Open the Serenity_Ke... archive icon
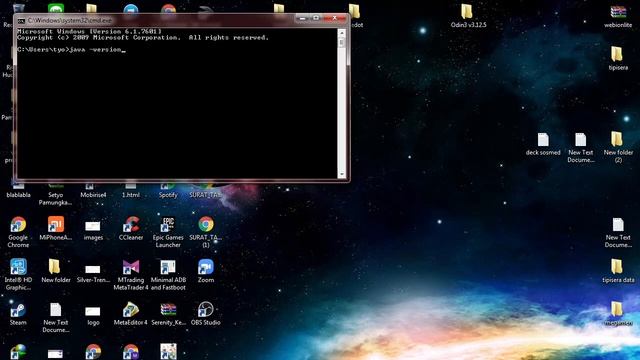Screen dimensions: 640x360 point(168,313)
